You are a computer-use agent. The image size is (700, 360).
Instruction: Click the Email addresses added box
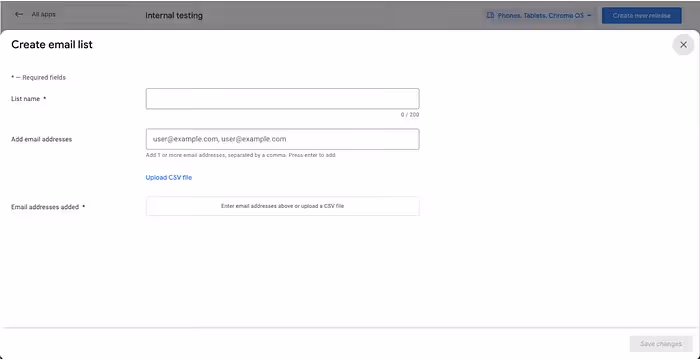click(x=282, y=206)
